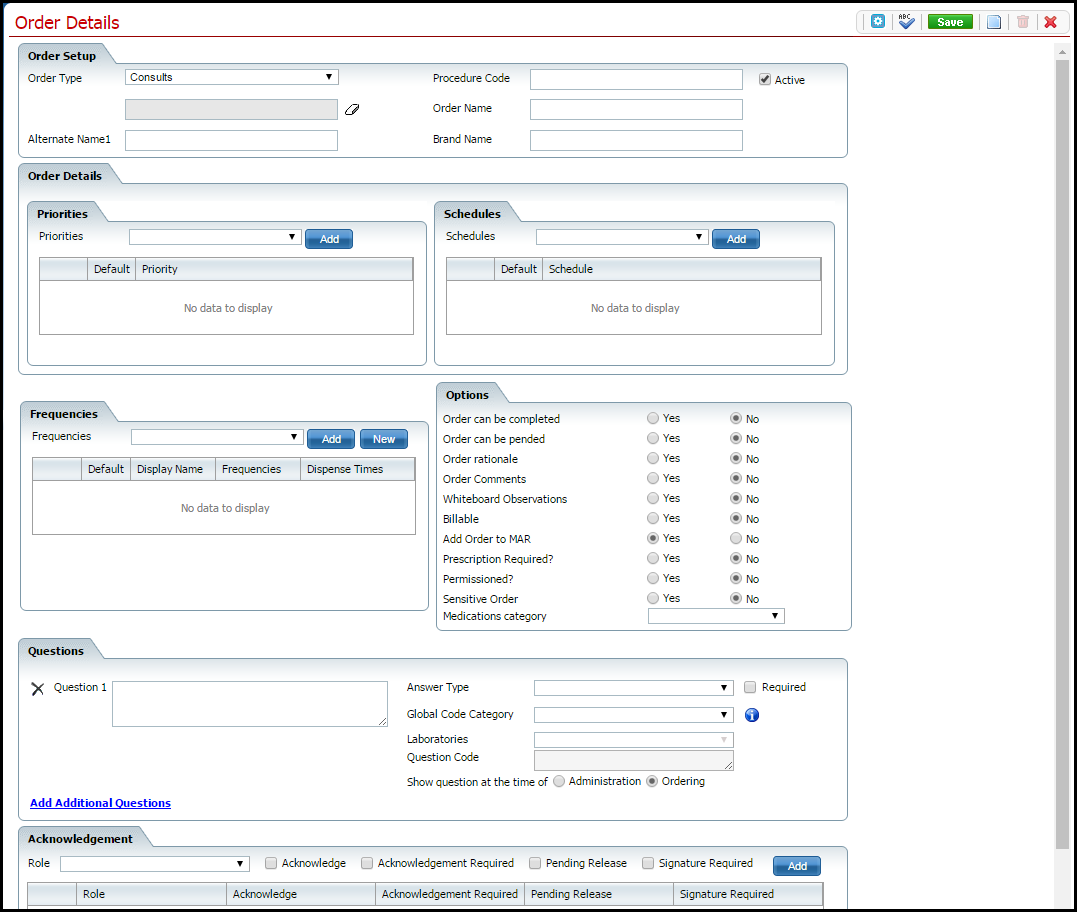Set Add Order to MAR to No
The image size is (1077, 912).
[x=736, y=538]
